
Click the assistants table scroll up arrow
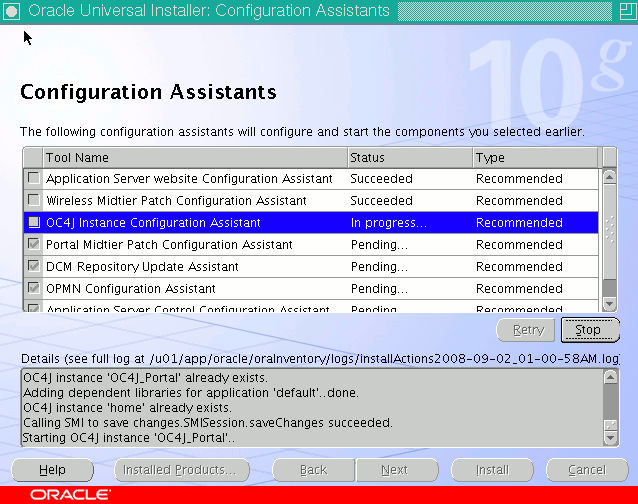610,177
